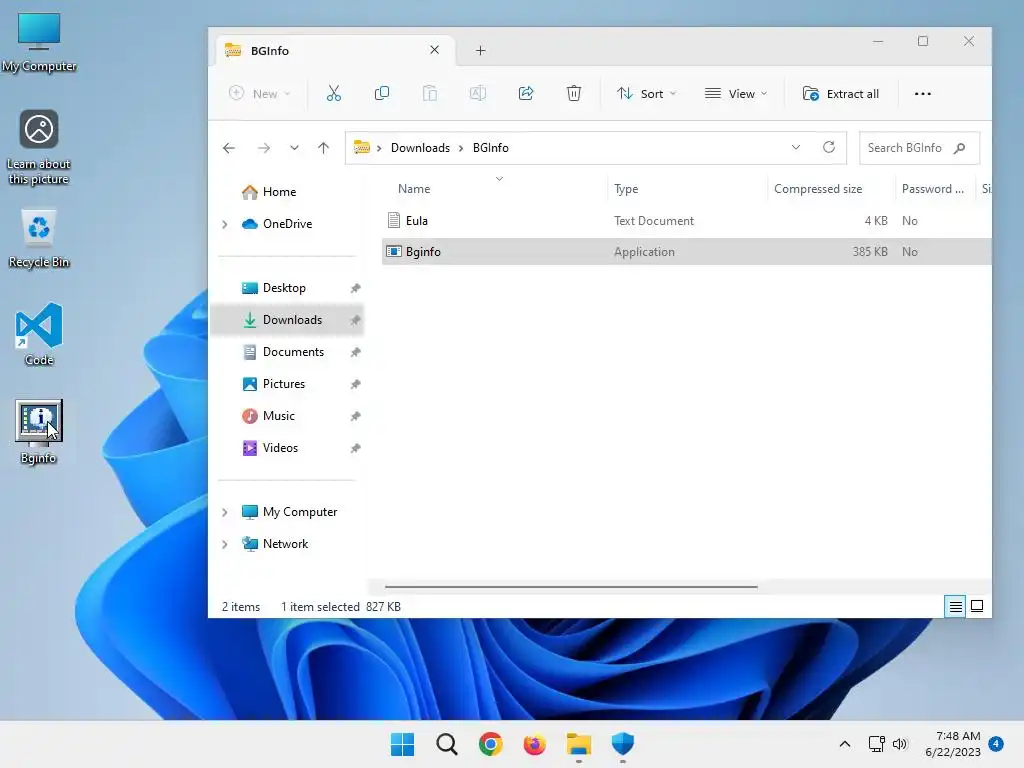Screen dimensions: 1024x768
Task: Click BGInfo in the address breadcrumb
Action: (490, 148)
